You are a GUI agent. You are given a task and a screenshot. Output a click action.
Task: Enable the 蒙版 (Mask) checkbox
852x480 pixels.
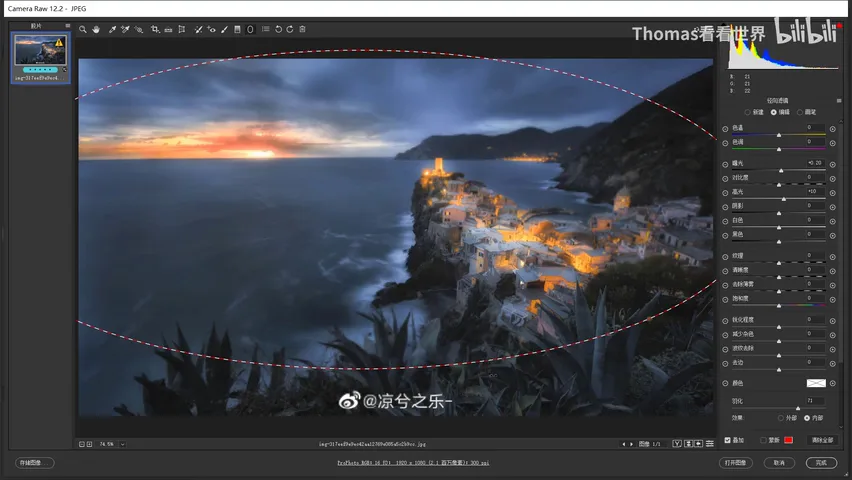coord(763,440)
